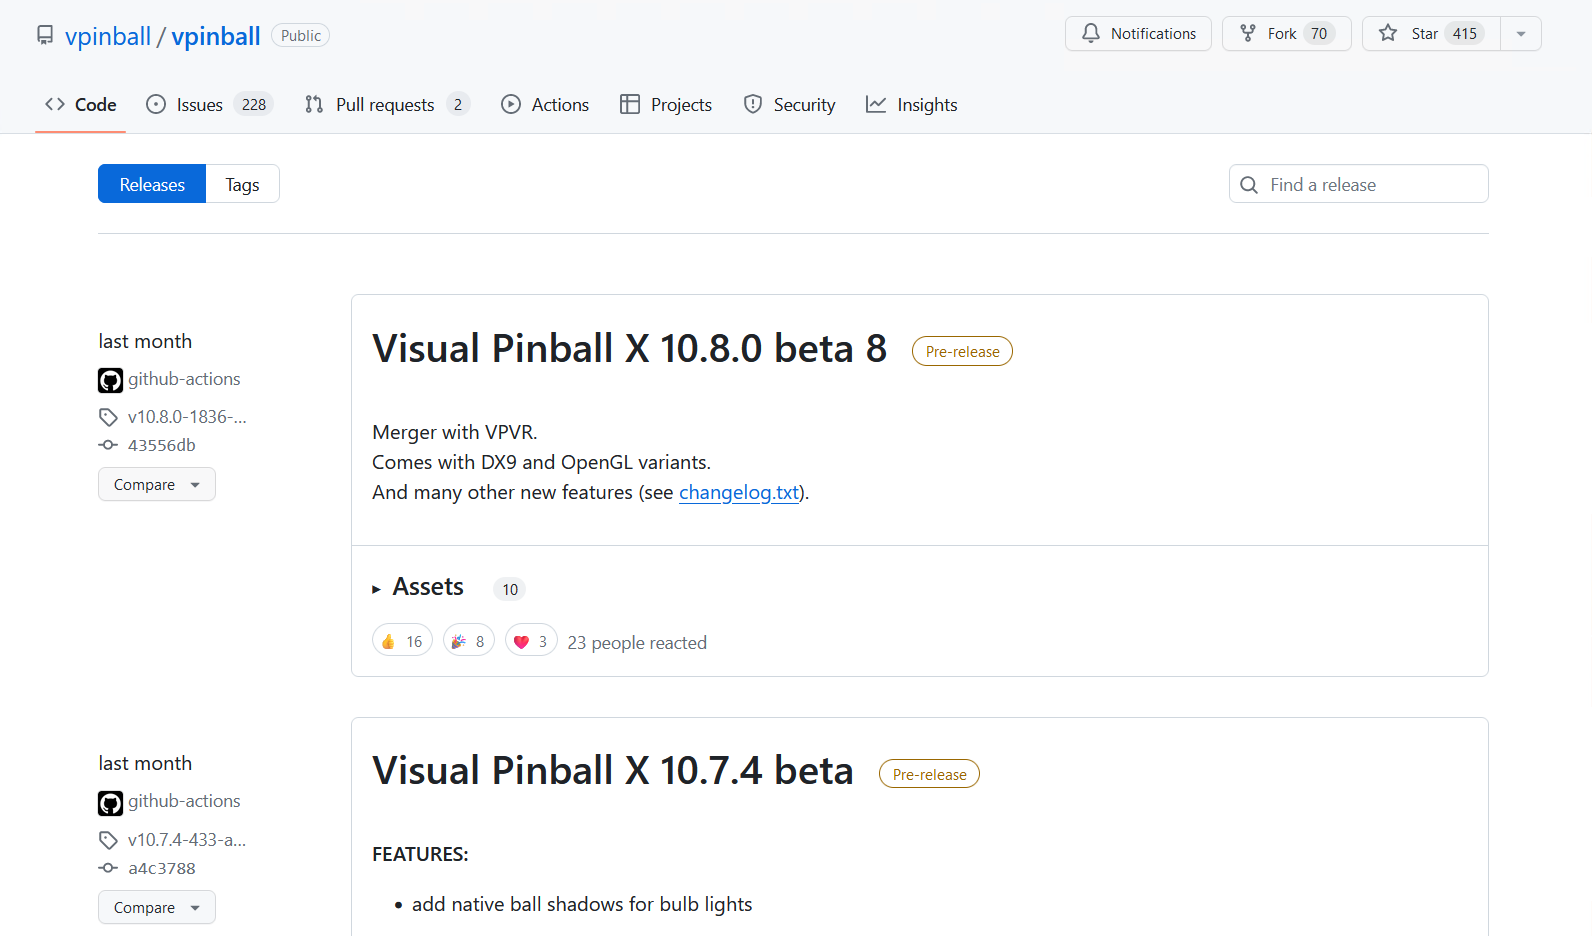
Task: Click the Pre-release badge of 10.7.4 beta
Action: (x=929, y=774)
